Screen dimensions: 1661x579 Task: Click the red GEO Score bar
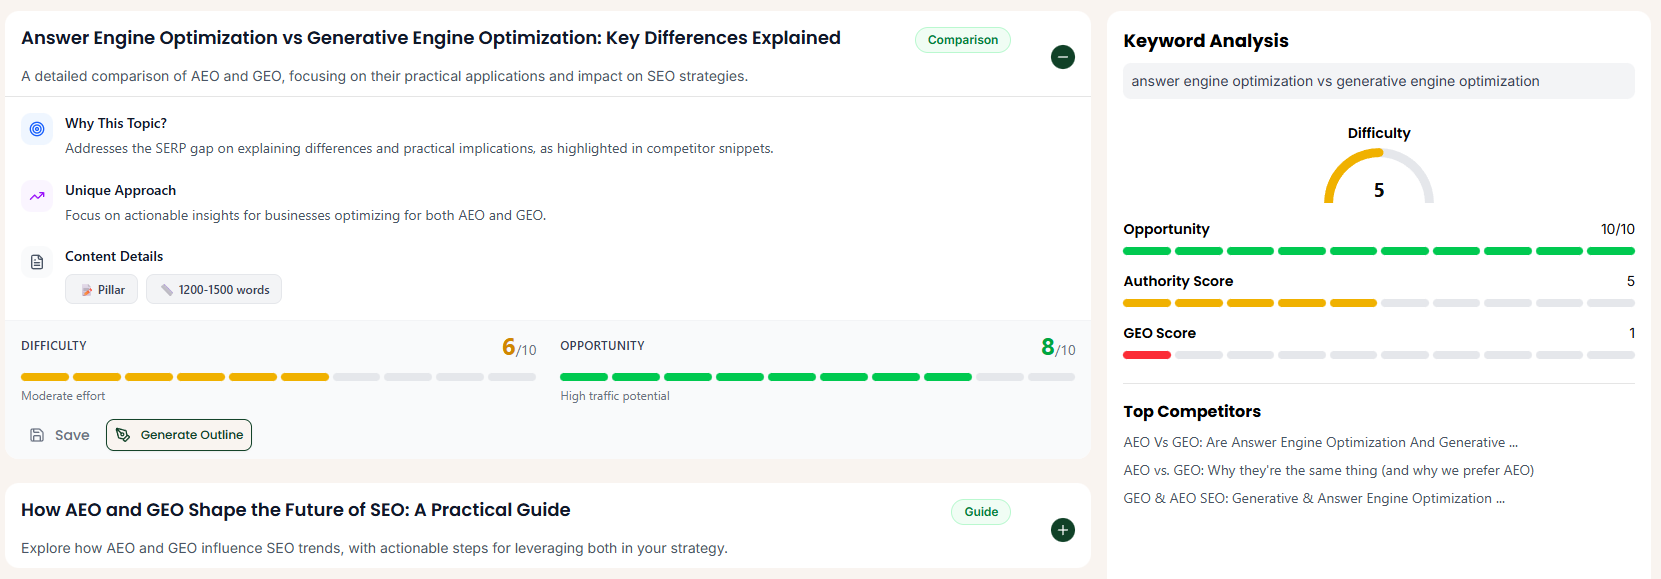pos(1146,355)
